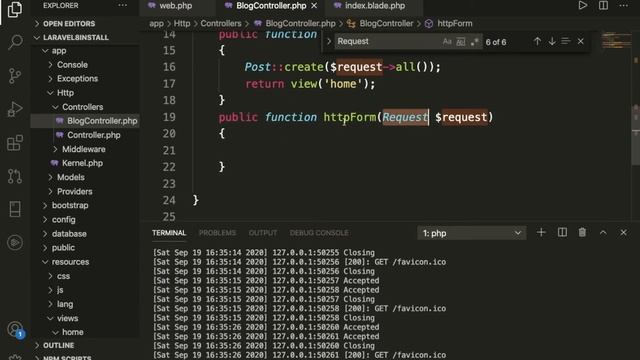This screenshot has height=360, width=640.
Task: Split the terminal panel
Action: pyautogui.click(x=562, y=233)
